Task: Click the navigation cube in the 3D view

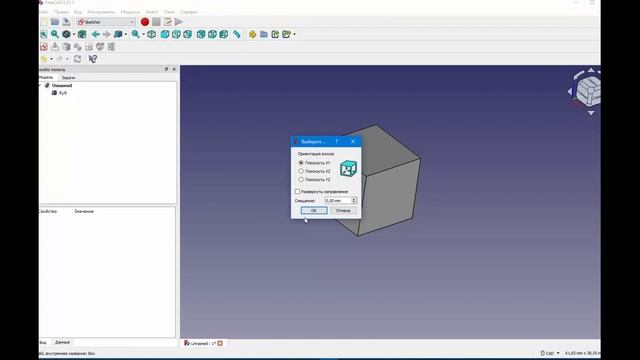Action: pos(589,90)
